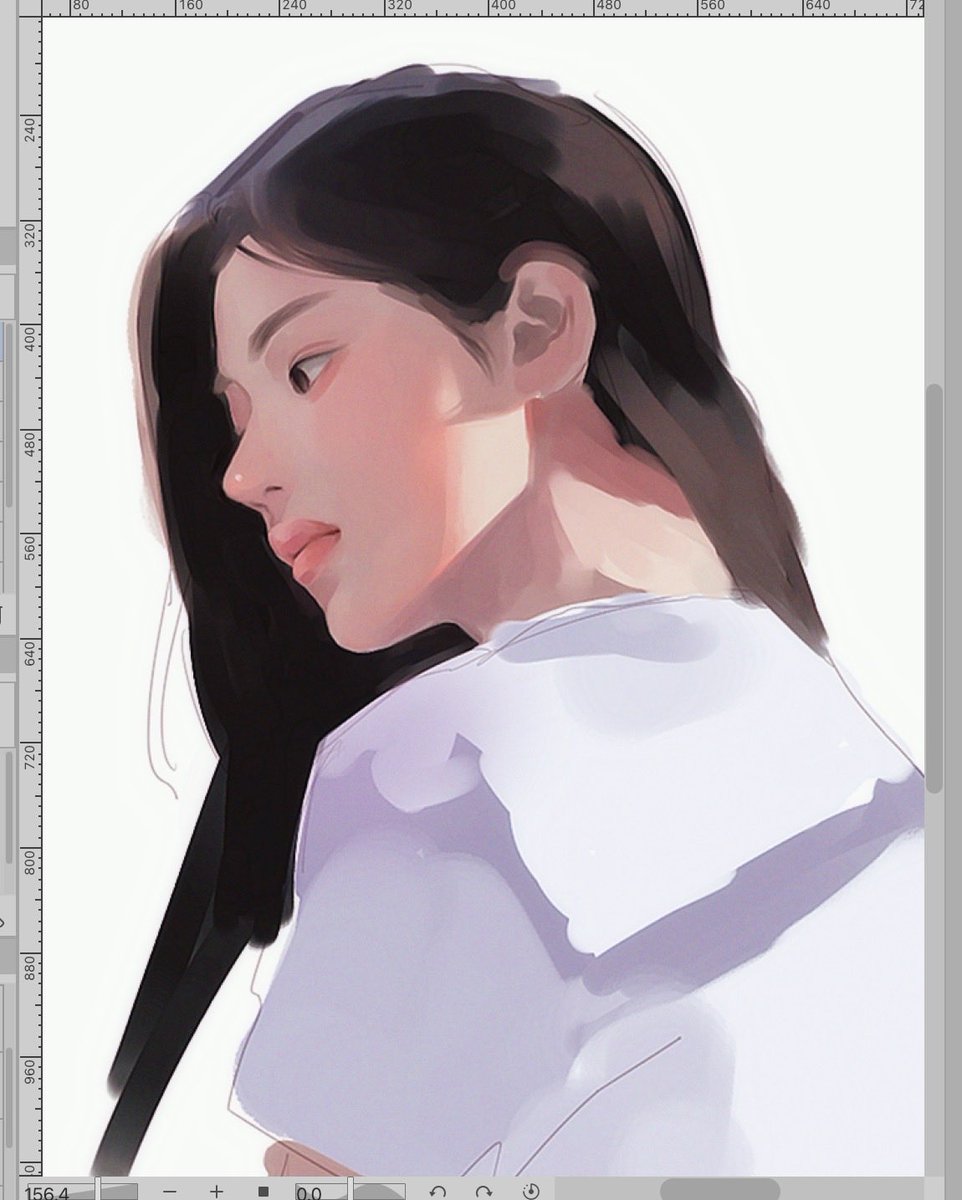The width and height of the screenshot is (962, 1200).
Task: Click the vertical scrollbar thumb
Action: point(934,587)
